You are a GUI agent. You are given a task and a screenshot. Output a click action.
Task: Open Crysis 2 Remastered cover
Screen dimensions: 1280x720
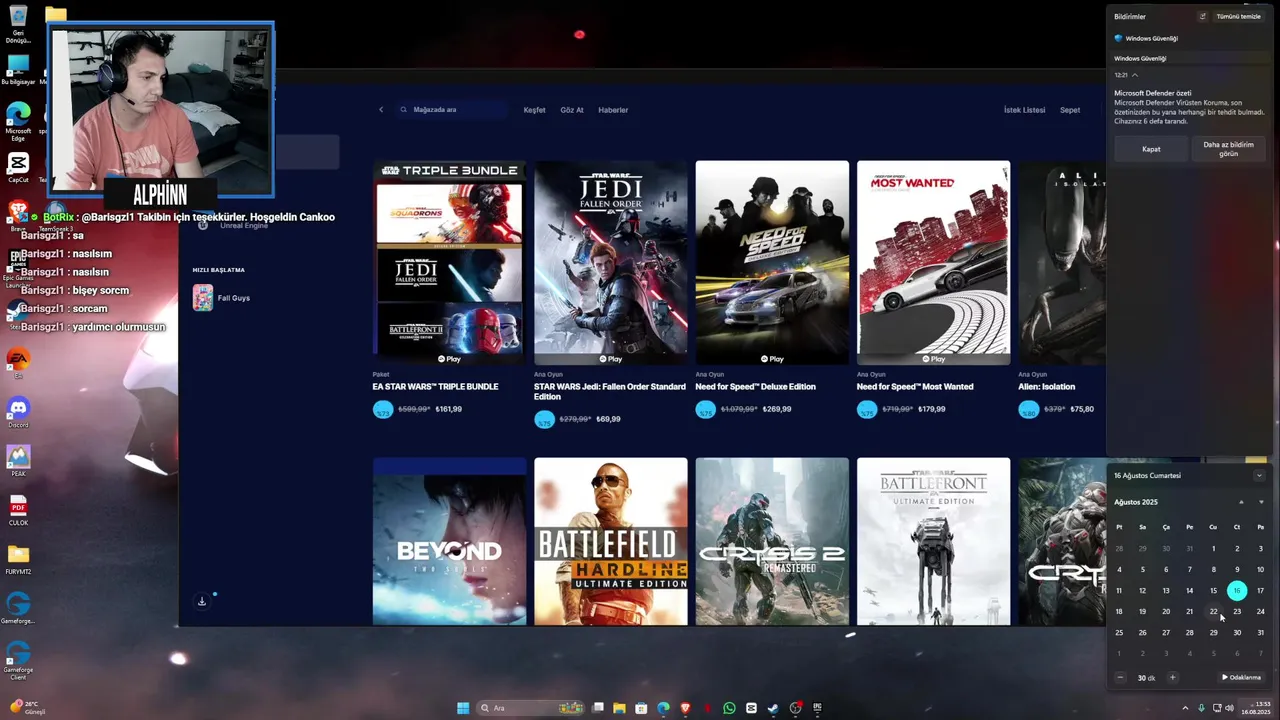tap(772, 541)
